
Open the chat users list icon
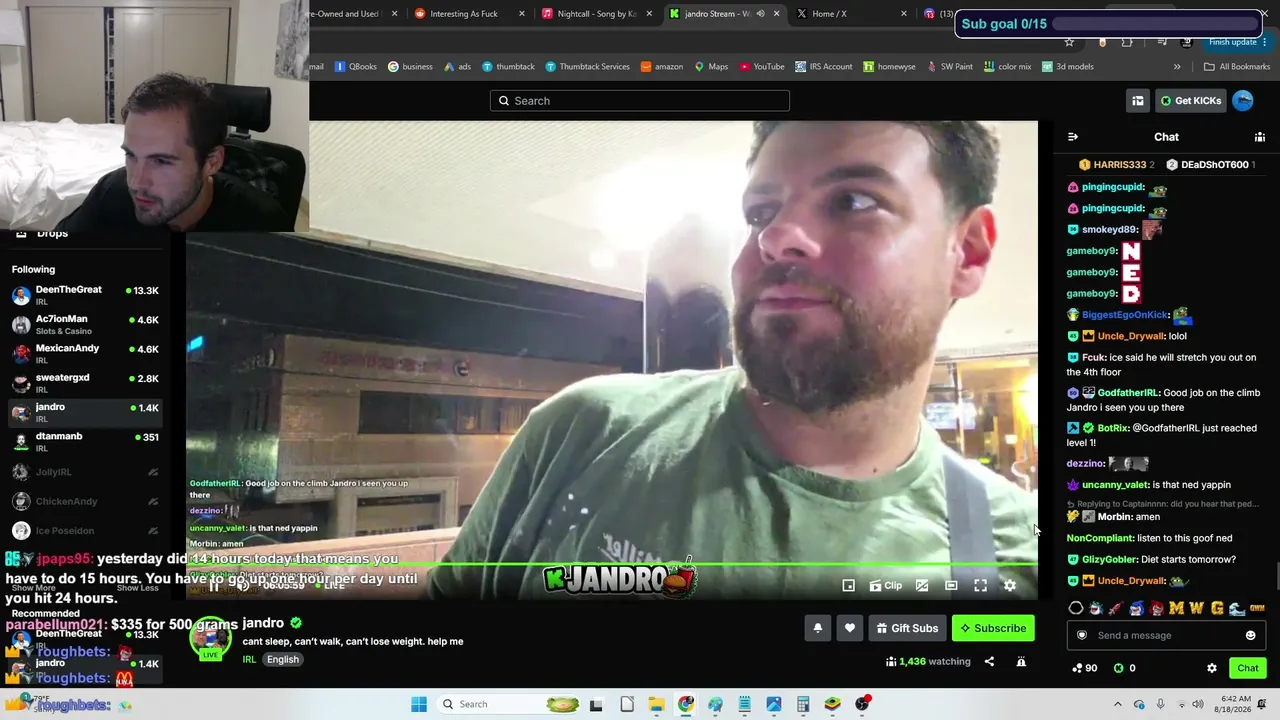pos(1260,137)
